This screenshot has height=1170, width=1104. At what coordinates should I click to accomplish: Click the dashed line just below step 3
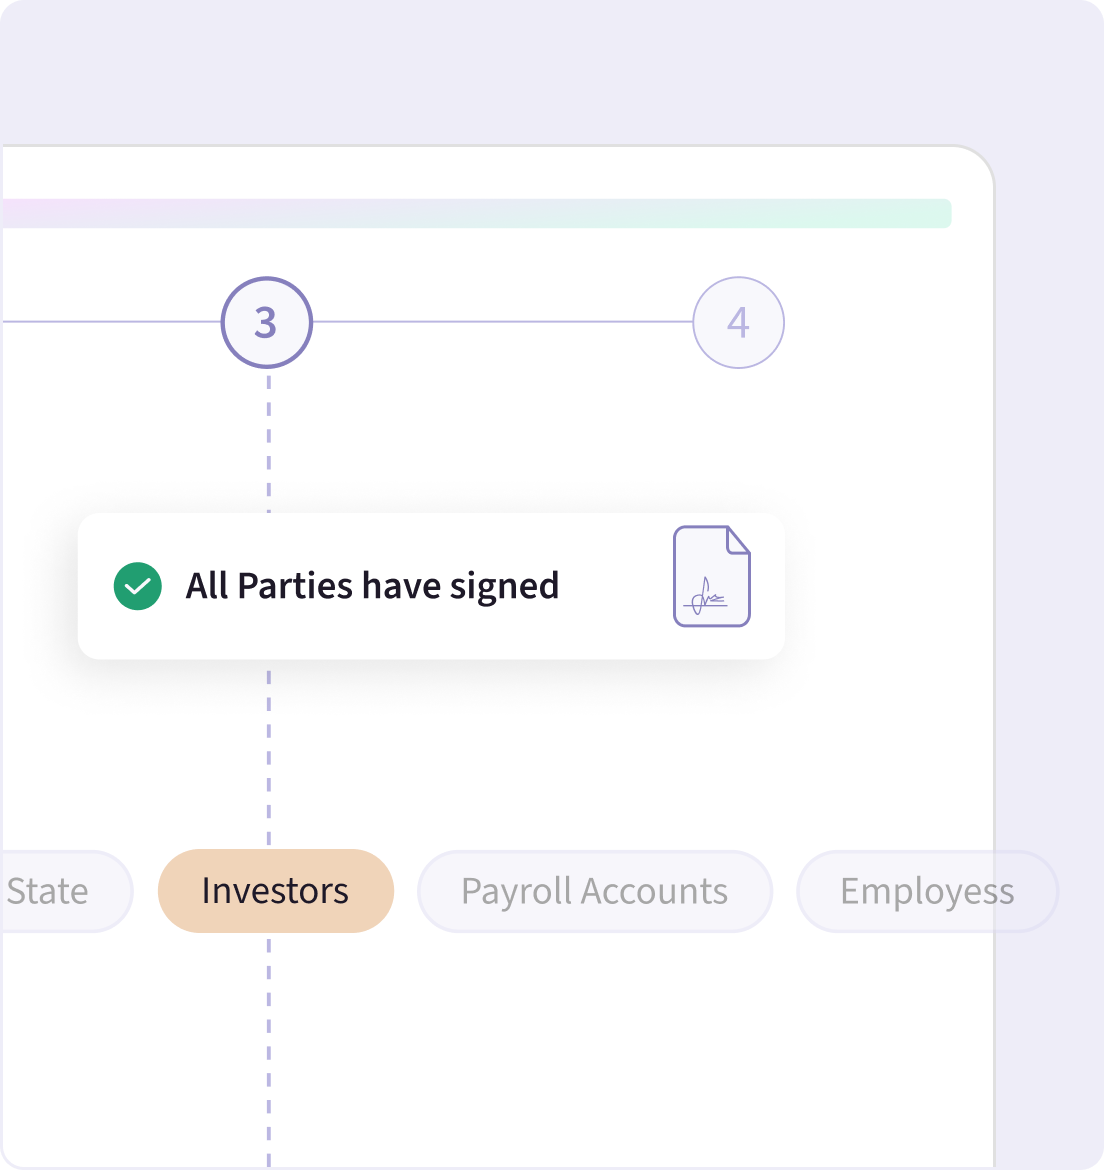click(268, 430)
